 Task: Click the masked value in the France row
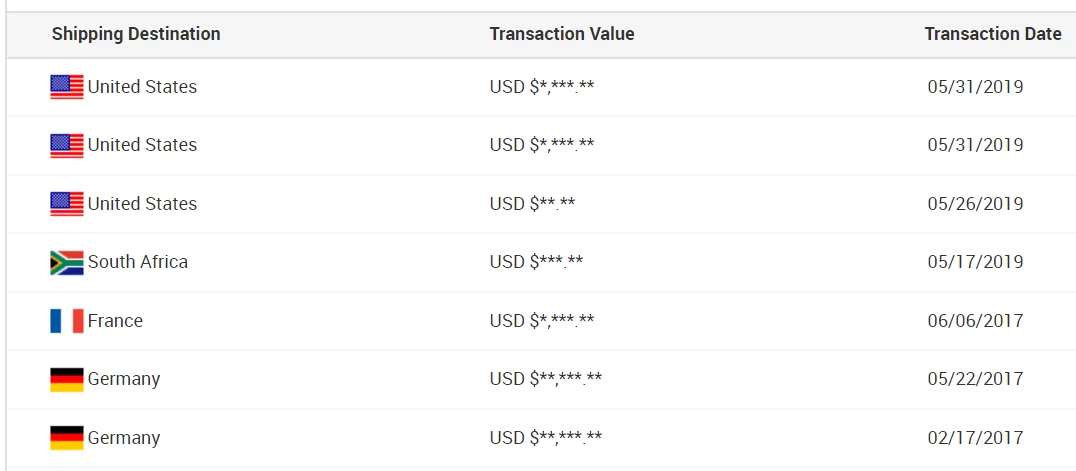542,321
